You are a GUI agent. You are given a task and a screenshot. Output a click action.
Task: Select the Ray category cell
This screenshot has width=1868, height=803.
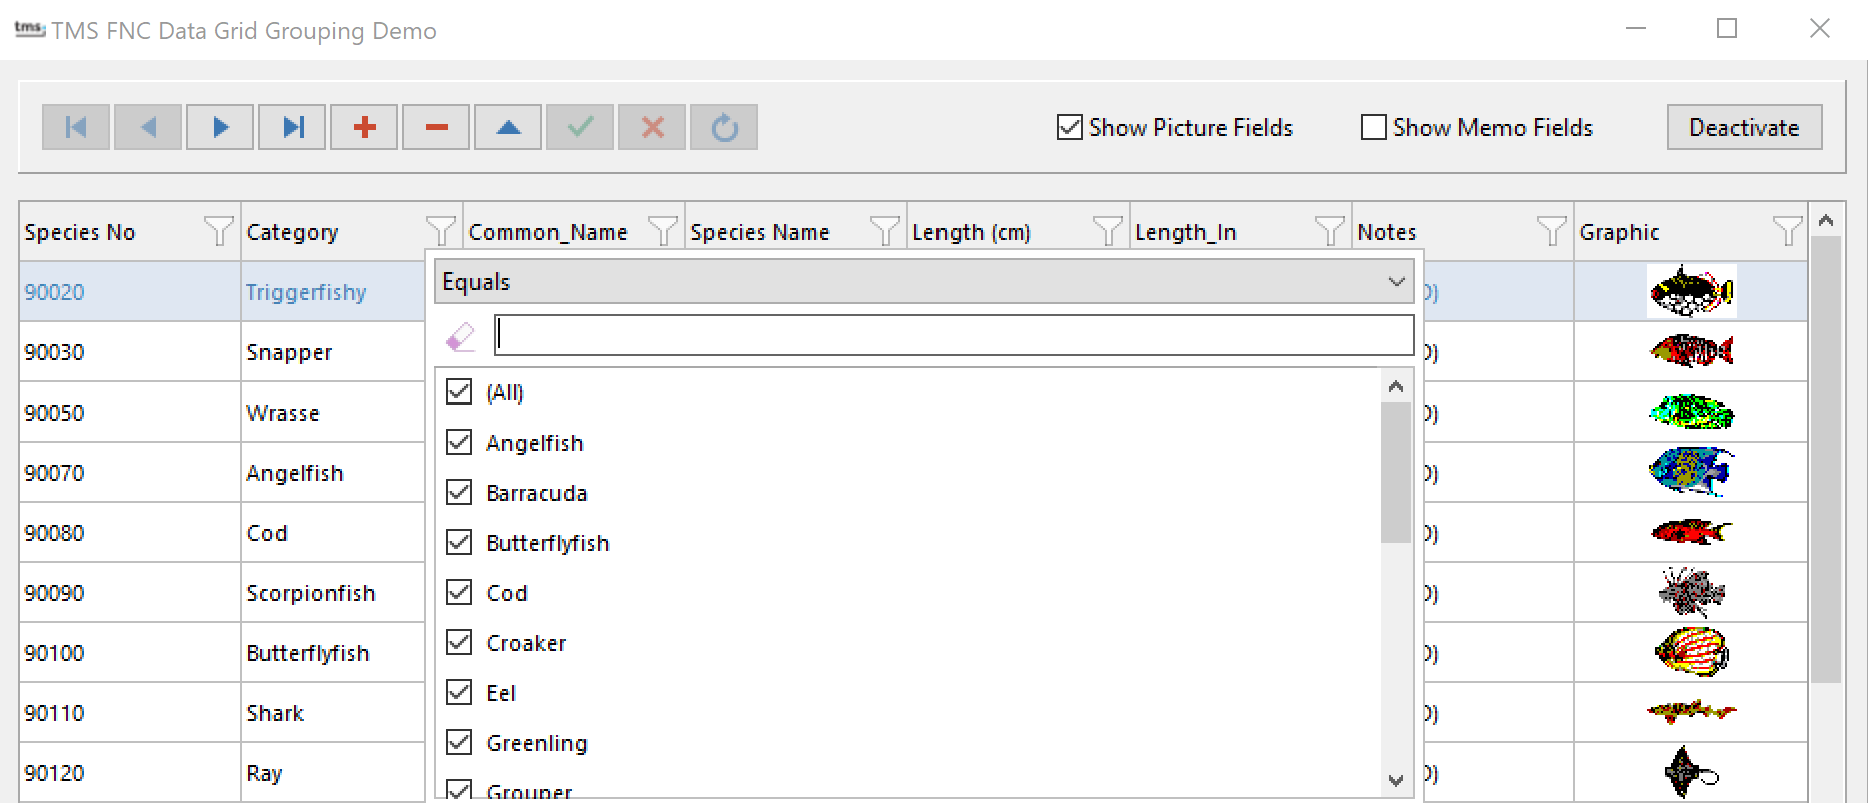click(333, 773)
